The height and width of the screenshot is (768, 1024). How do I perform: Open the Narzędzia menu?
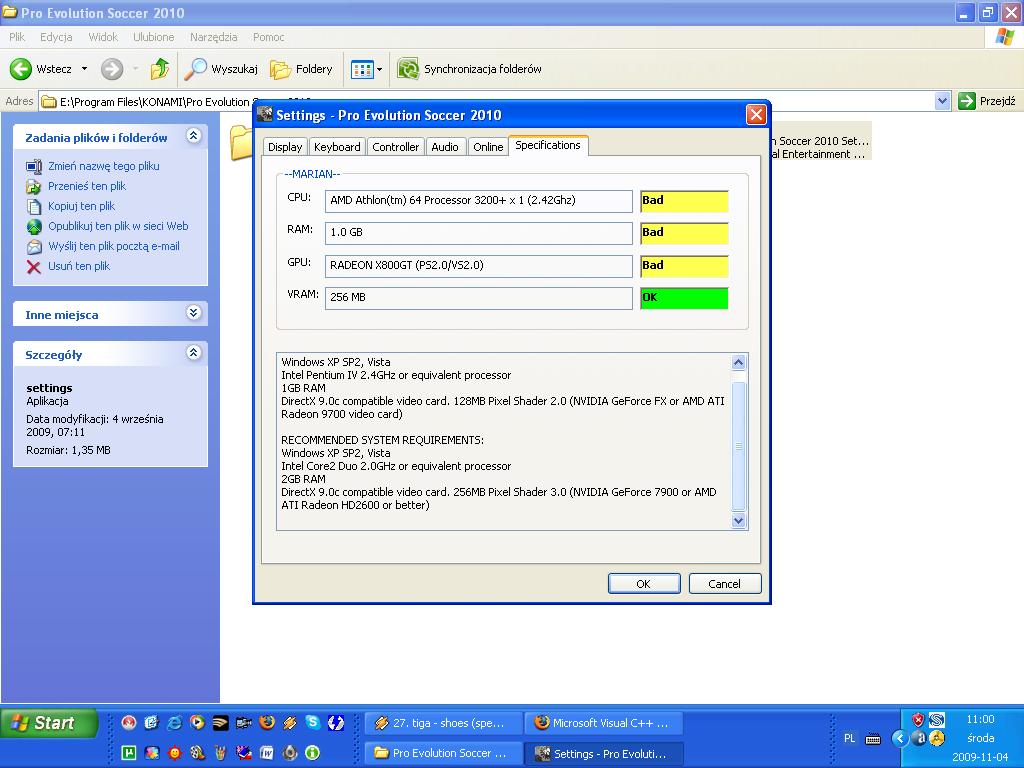click(x=214, y=37)
